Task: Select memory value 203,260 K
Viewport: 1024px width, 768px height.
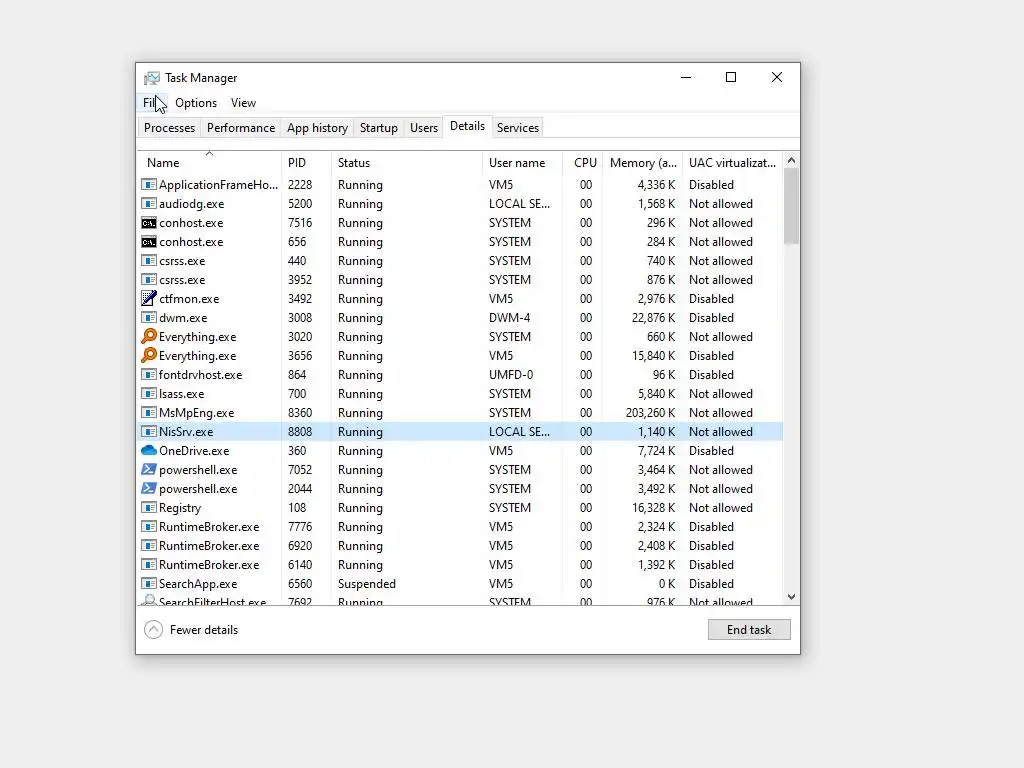Action: pyautogui.click(x=650, y=413)
